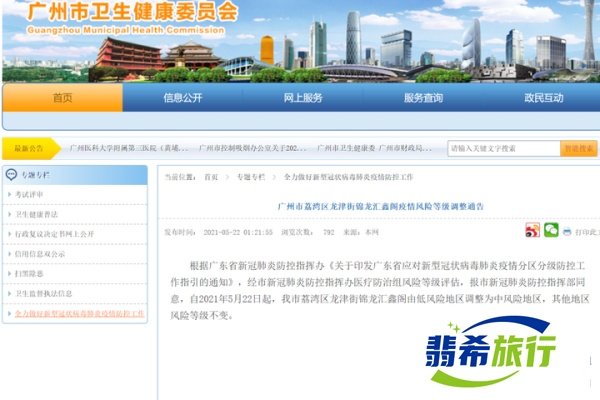
Task: Switch to the 政民互动 navigation tab
Action: click(543, 98)
